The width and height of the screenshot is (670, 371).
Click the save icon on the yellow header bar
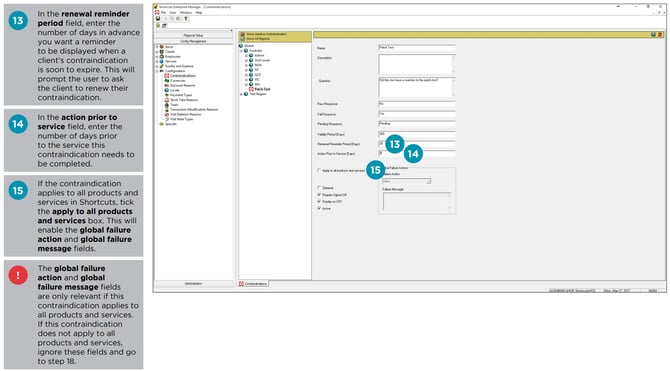tap(653, 34)
